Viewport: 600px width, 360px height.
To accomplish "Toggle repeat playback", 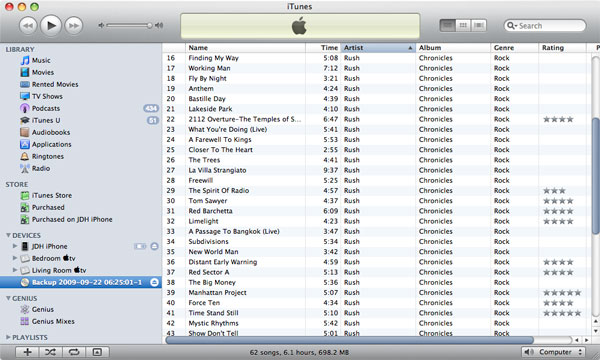I will (x=74, y=352).
